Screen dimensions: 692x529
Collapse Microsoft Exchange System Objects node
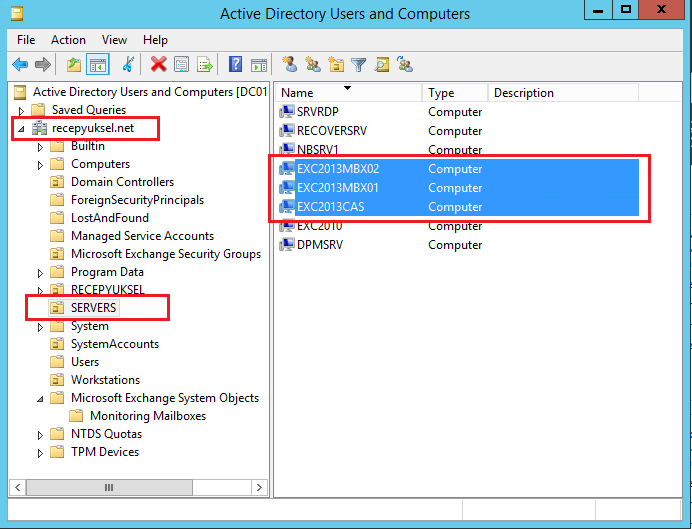point(40,399)
